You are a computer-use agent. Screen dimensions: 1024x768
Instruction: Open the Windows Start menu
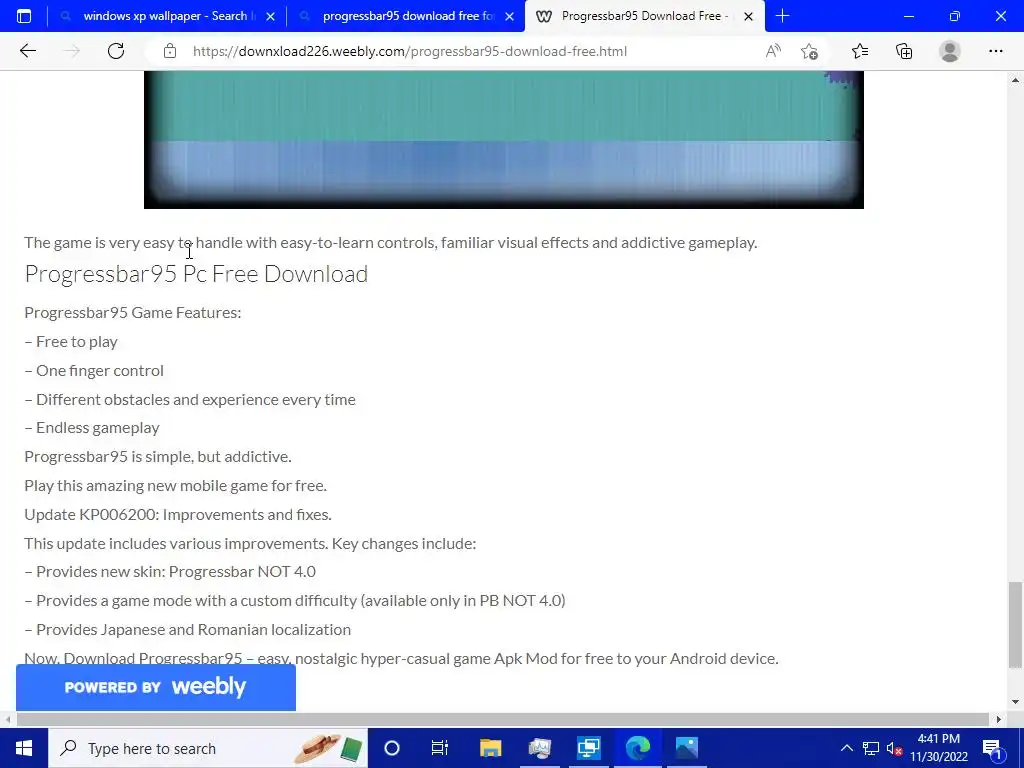click(24, 748)
